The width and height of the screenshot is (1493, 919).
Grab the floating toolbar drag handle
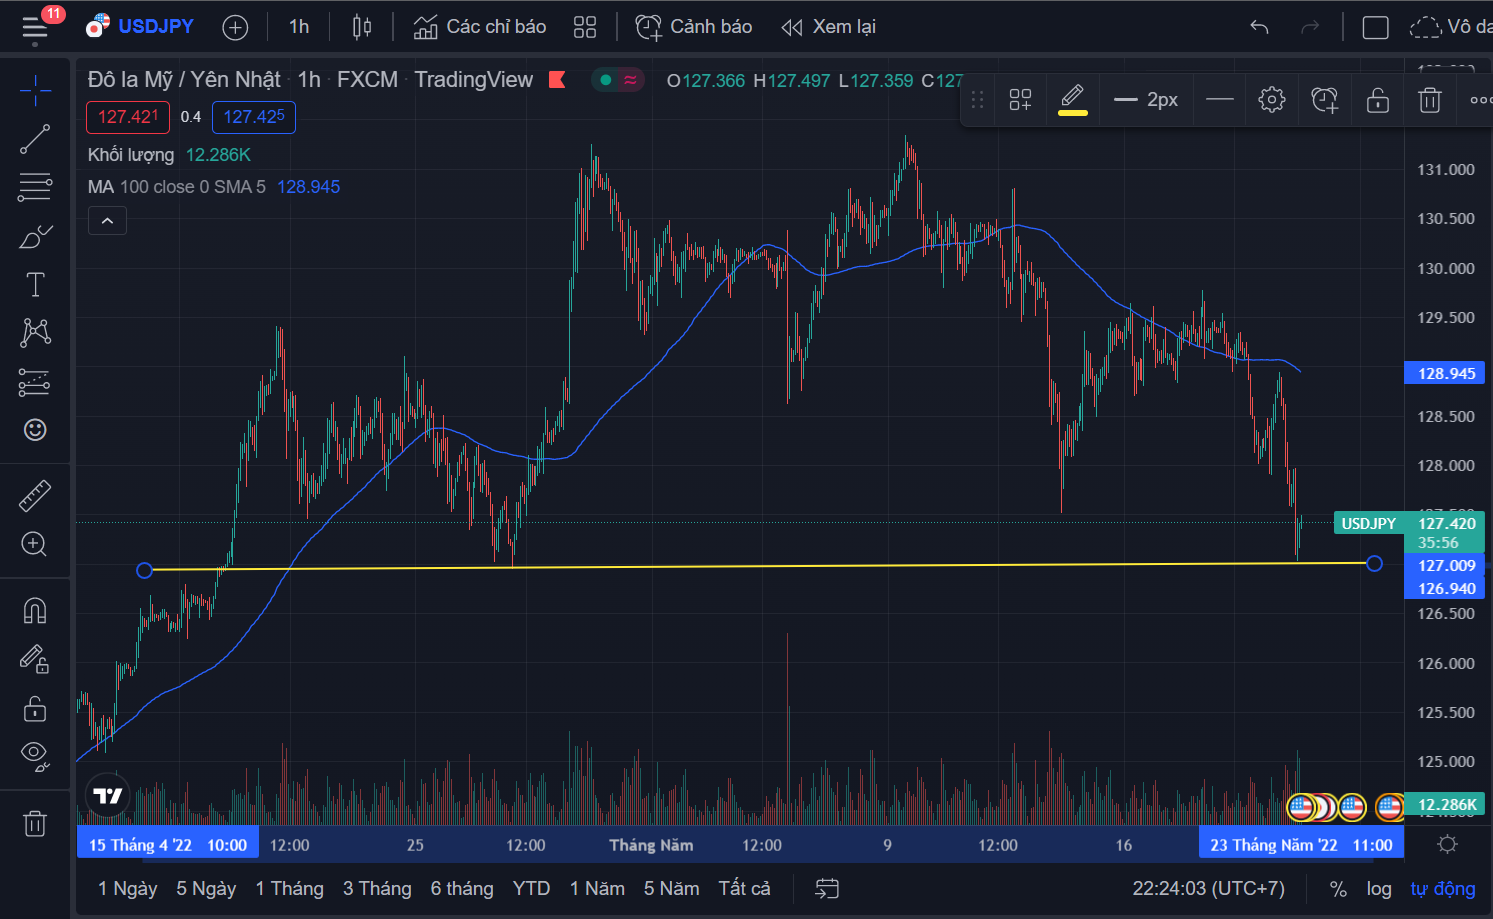pyautogui.click(x=978, y=100)
